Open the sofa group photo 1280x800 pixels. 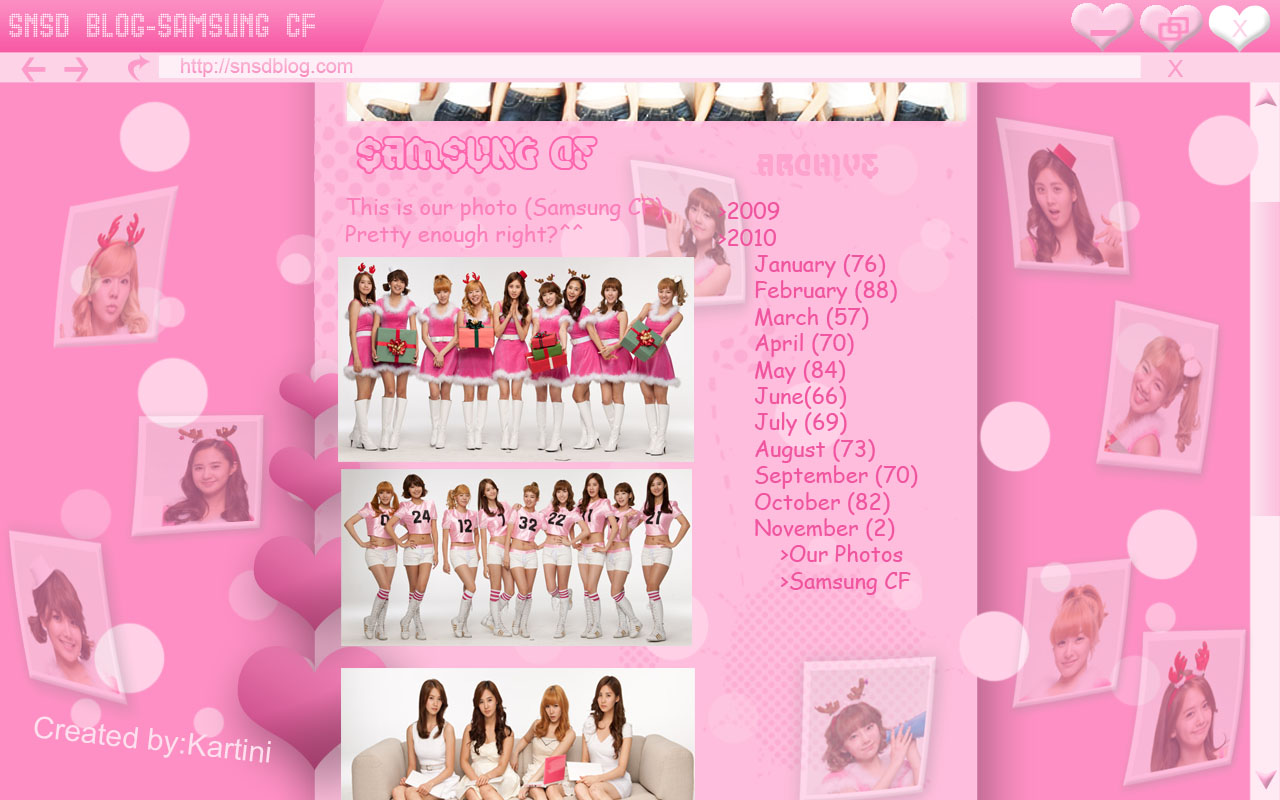click(x=518, y=734)
